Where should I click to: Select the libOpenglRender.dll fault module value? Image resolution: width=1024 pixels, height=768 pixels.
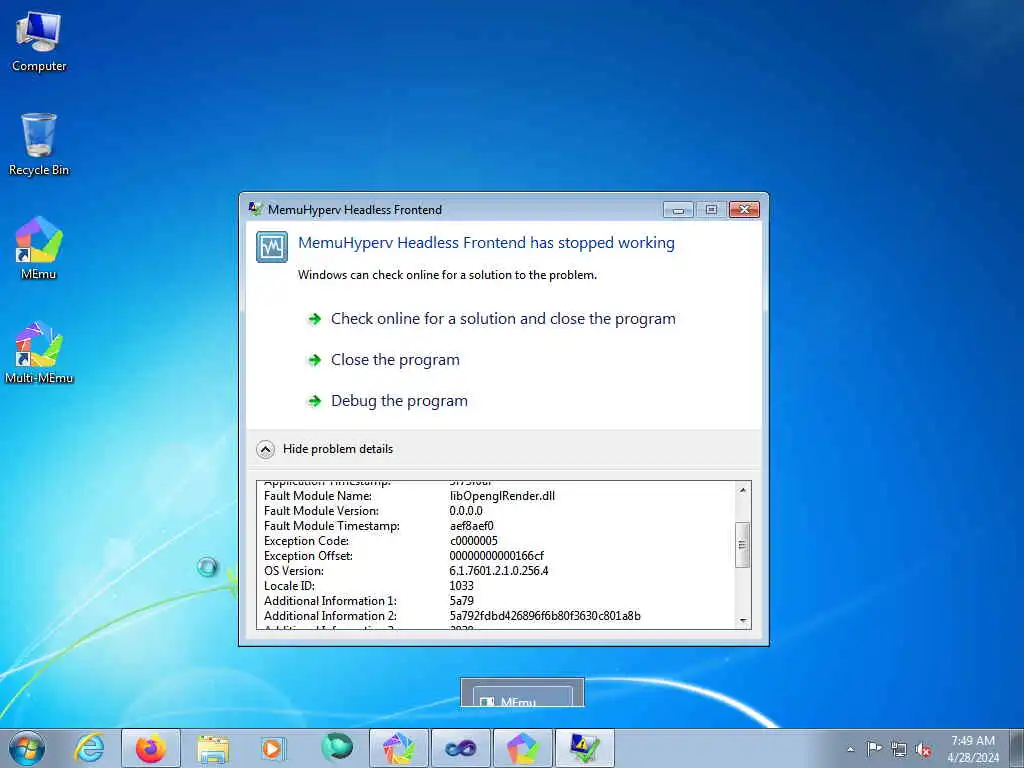coord(502,496)
